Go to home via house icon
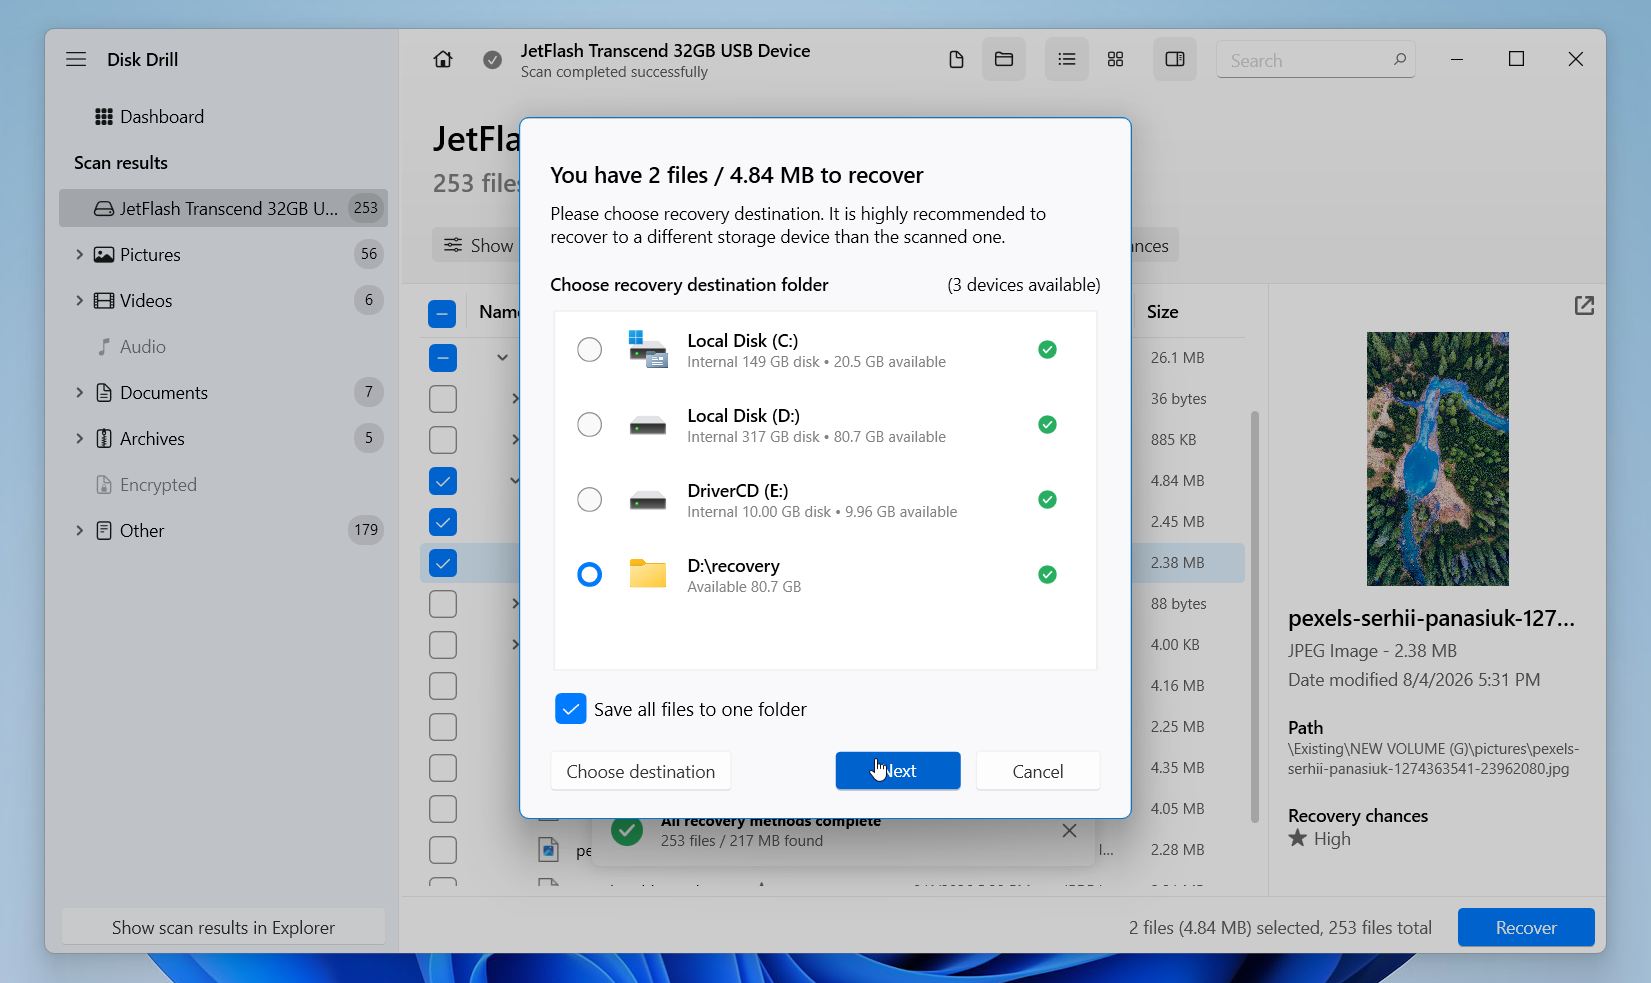 coord(443,60)
